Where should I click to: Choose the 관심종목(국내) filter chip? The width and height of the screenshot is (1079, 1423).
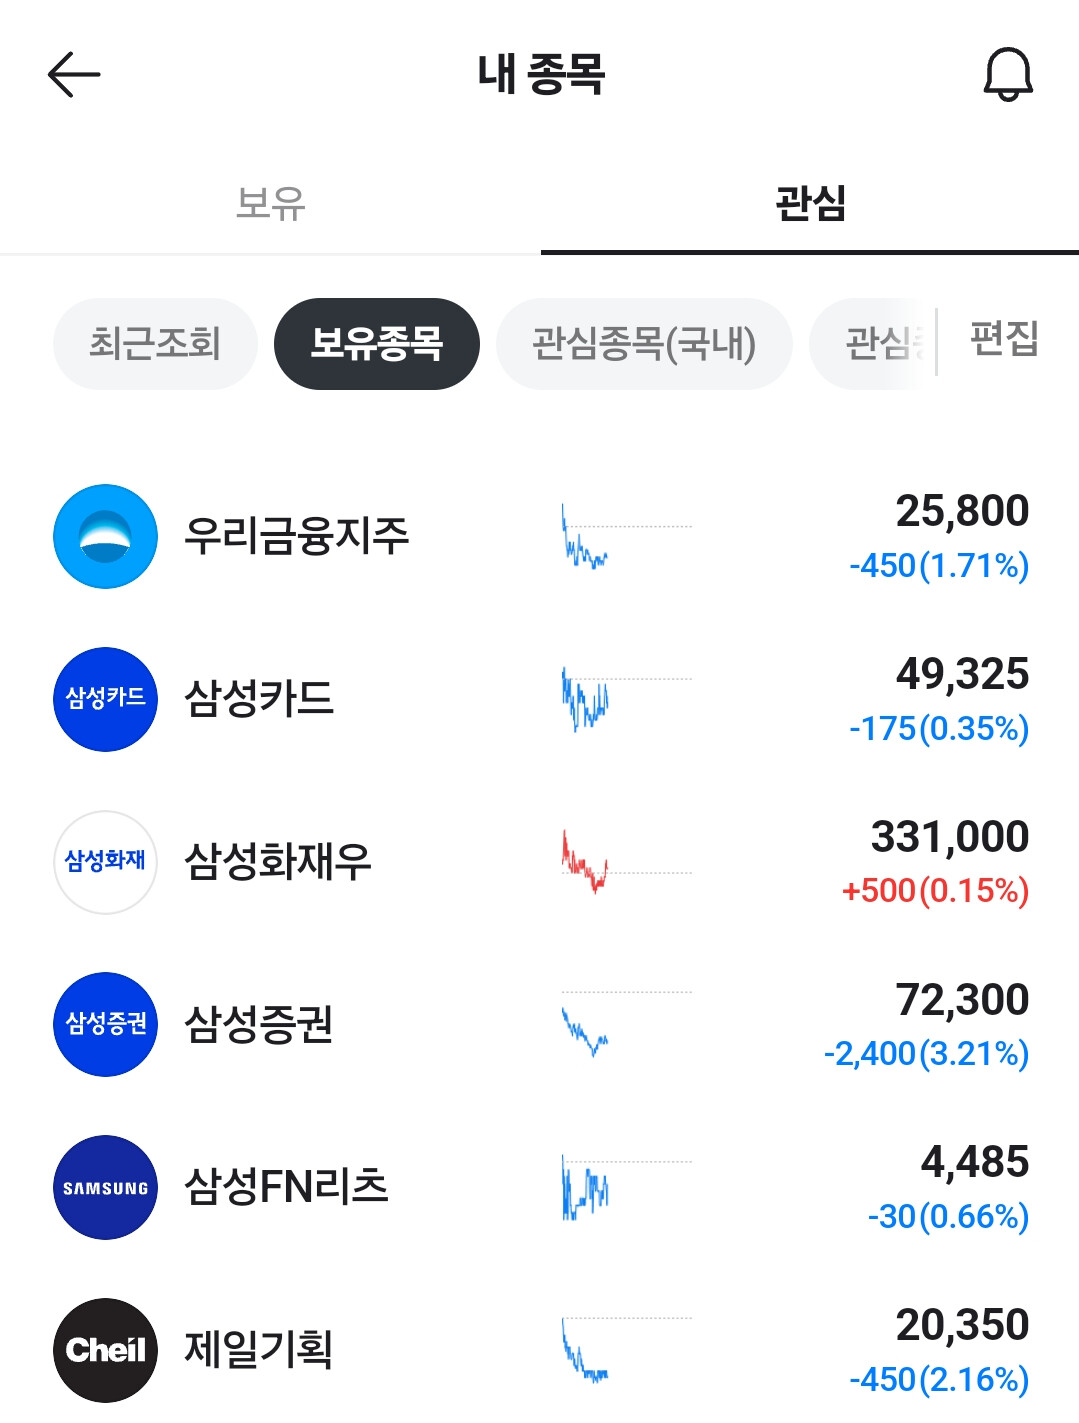pyautogui.click(x=644, y=344)
